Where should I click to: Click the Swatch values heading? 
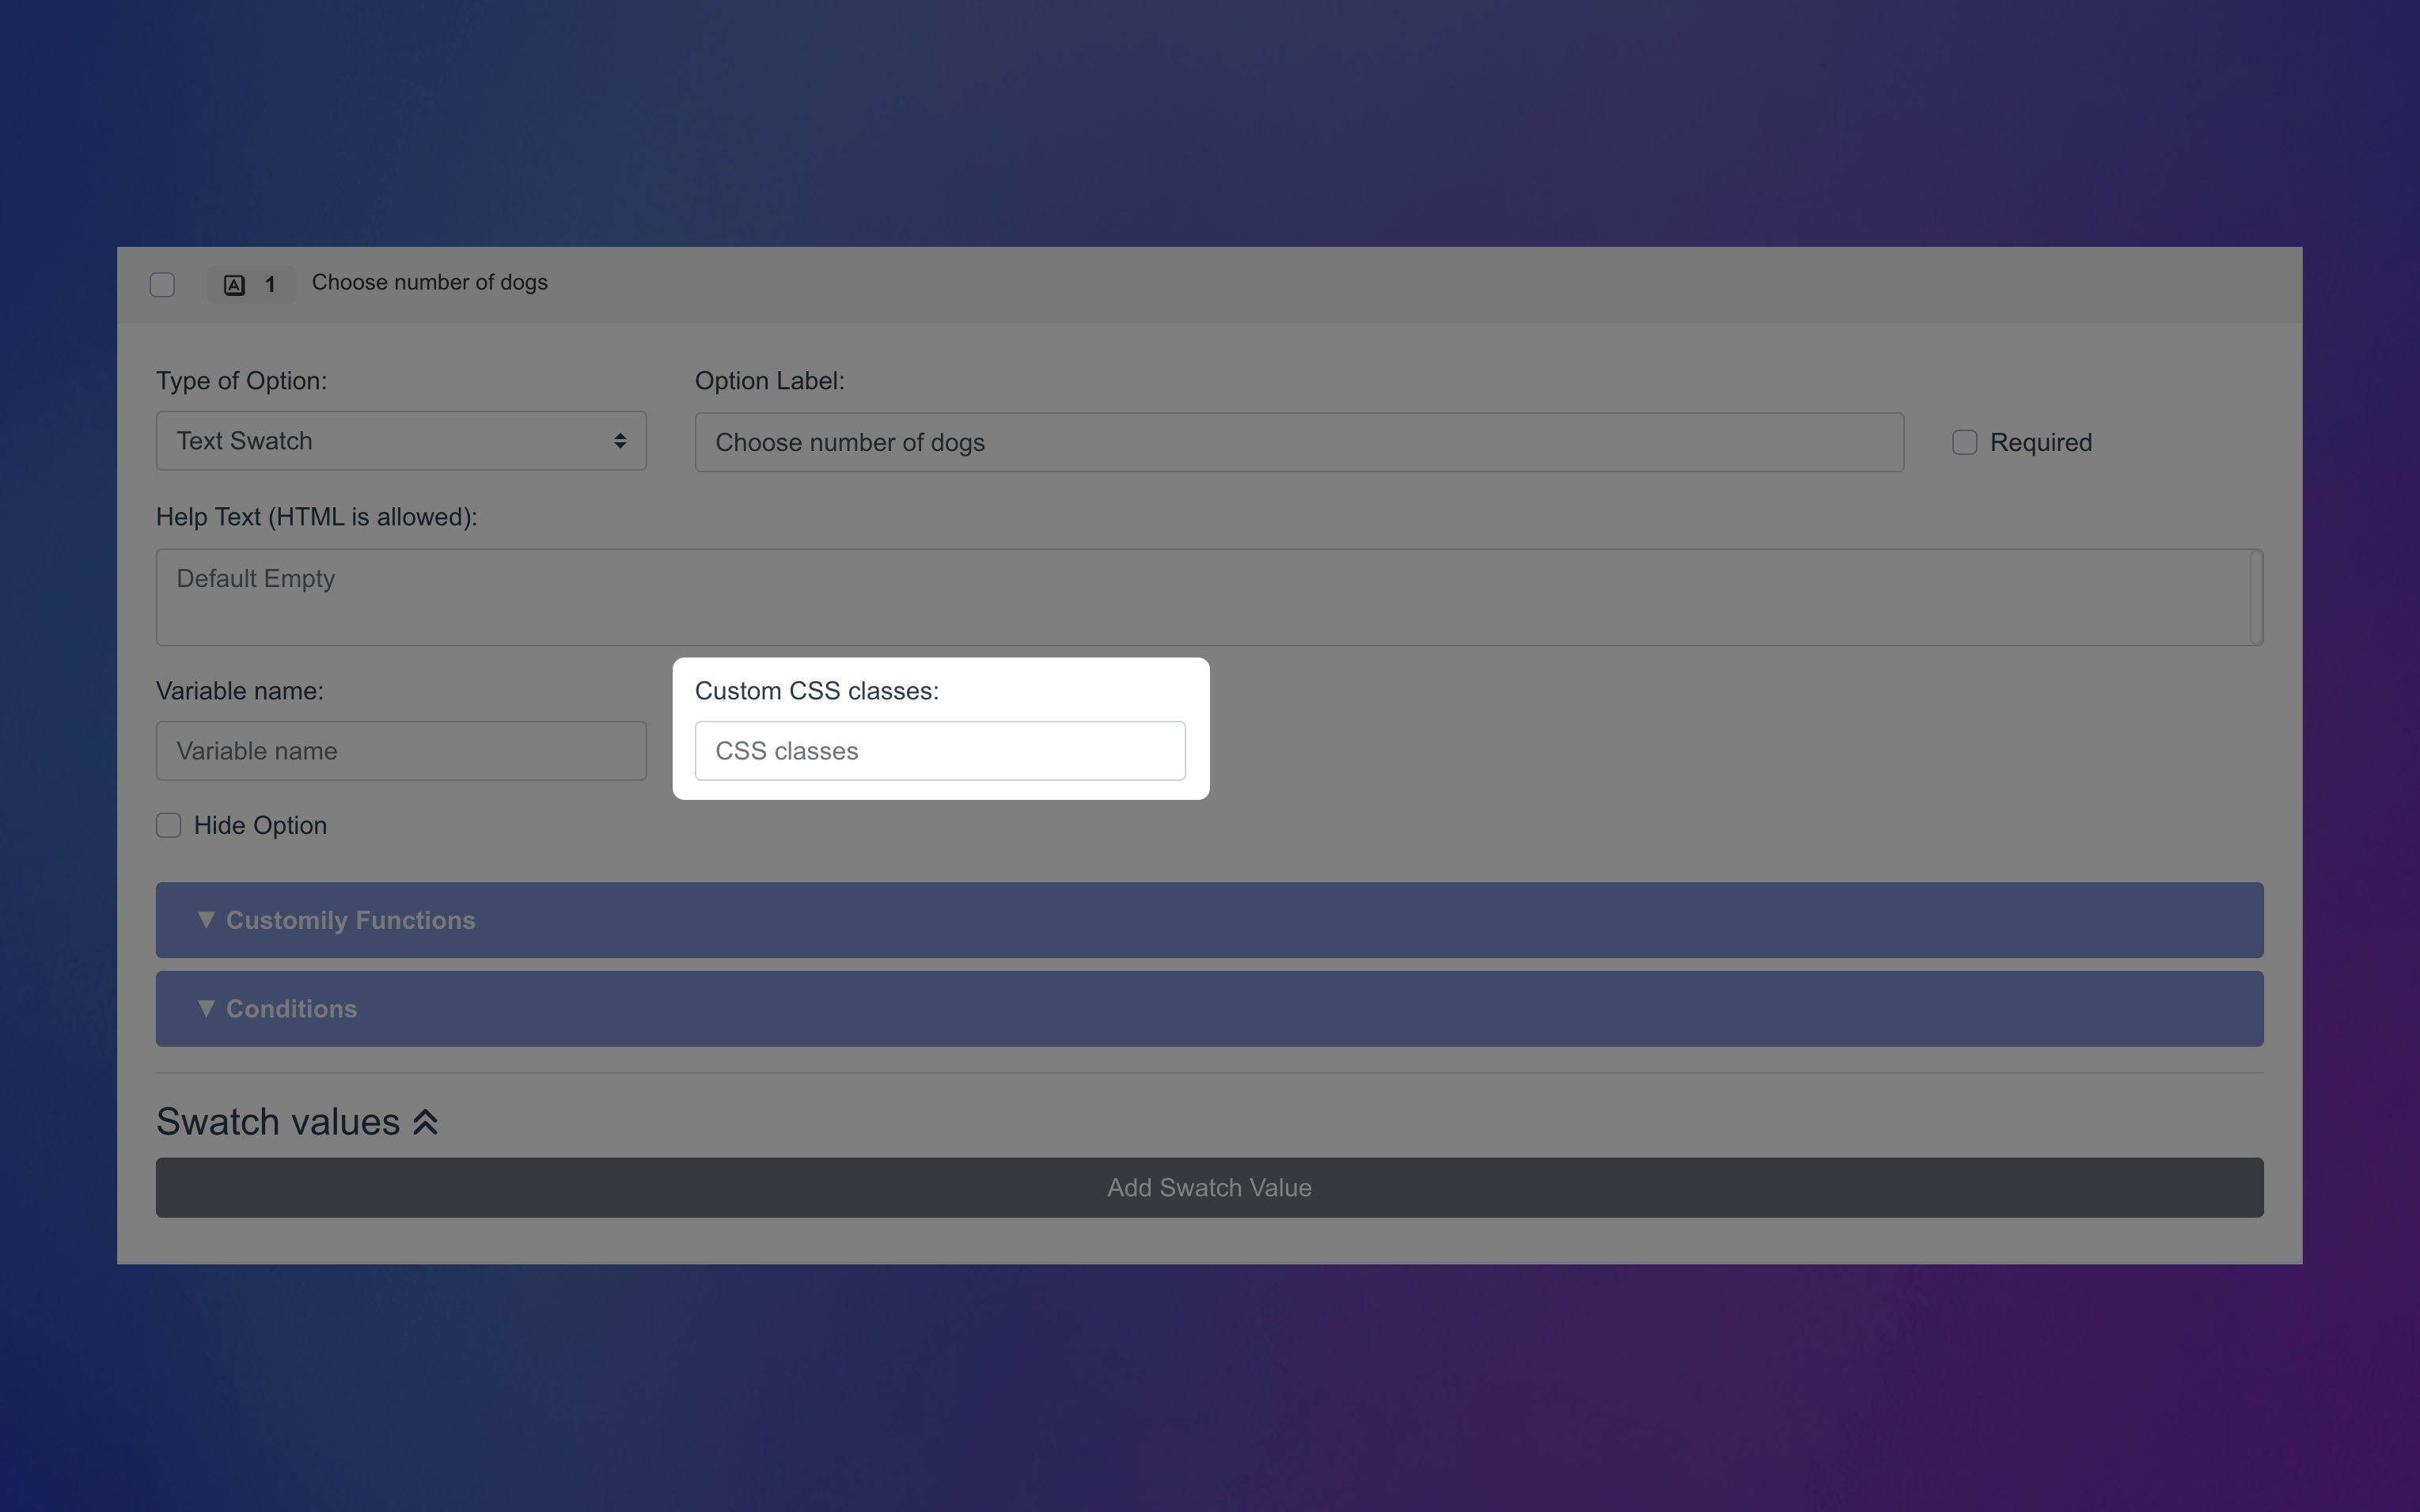278,1122
